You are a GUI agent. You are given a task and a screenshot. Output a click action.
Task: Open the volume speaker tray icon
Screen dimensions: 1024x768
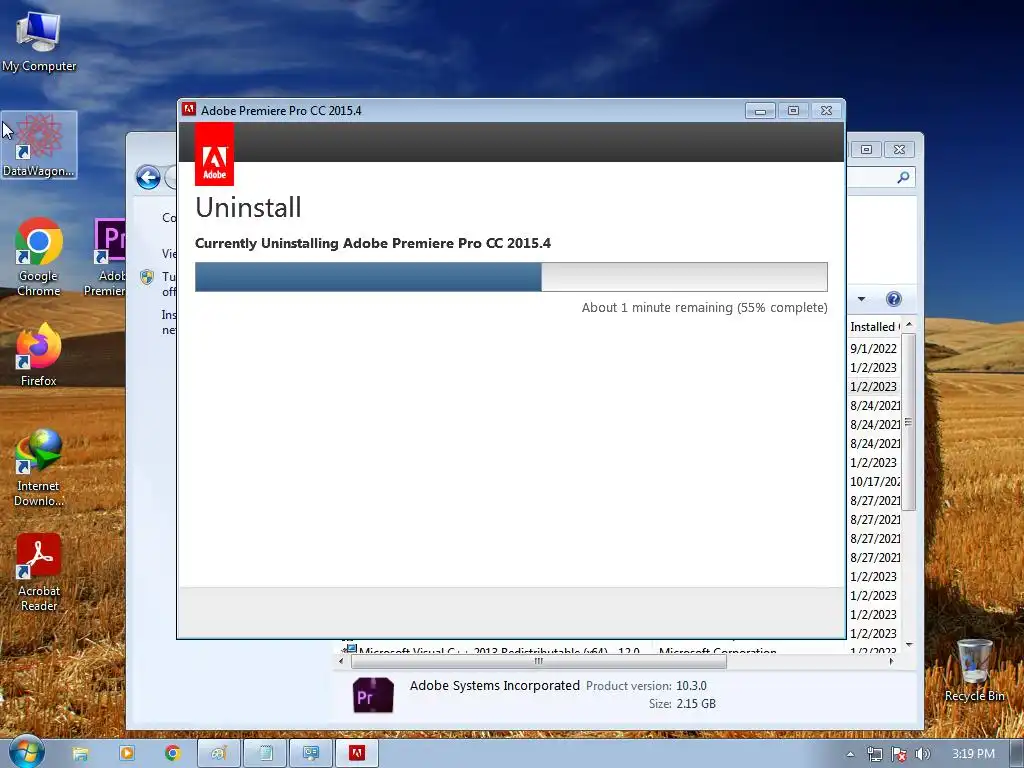click(x=922, y=754)
